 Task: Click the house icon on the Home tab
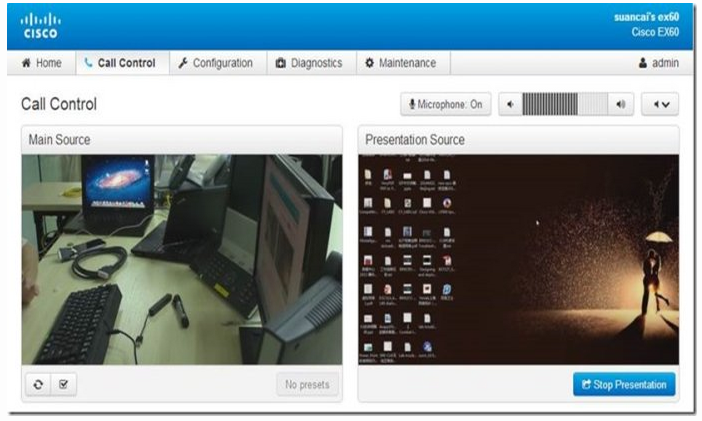(x=26, y=63)
